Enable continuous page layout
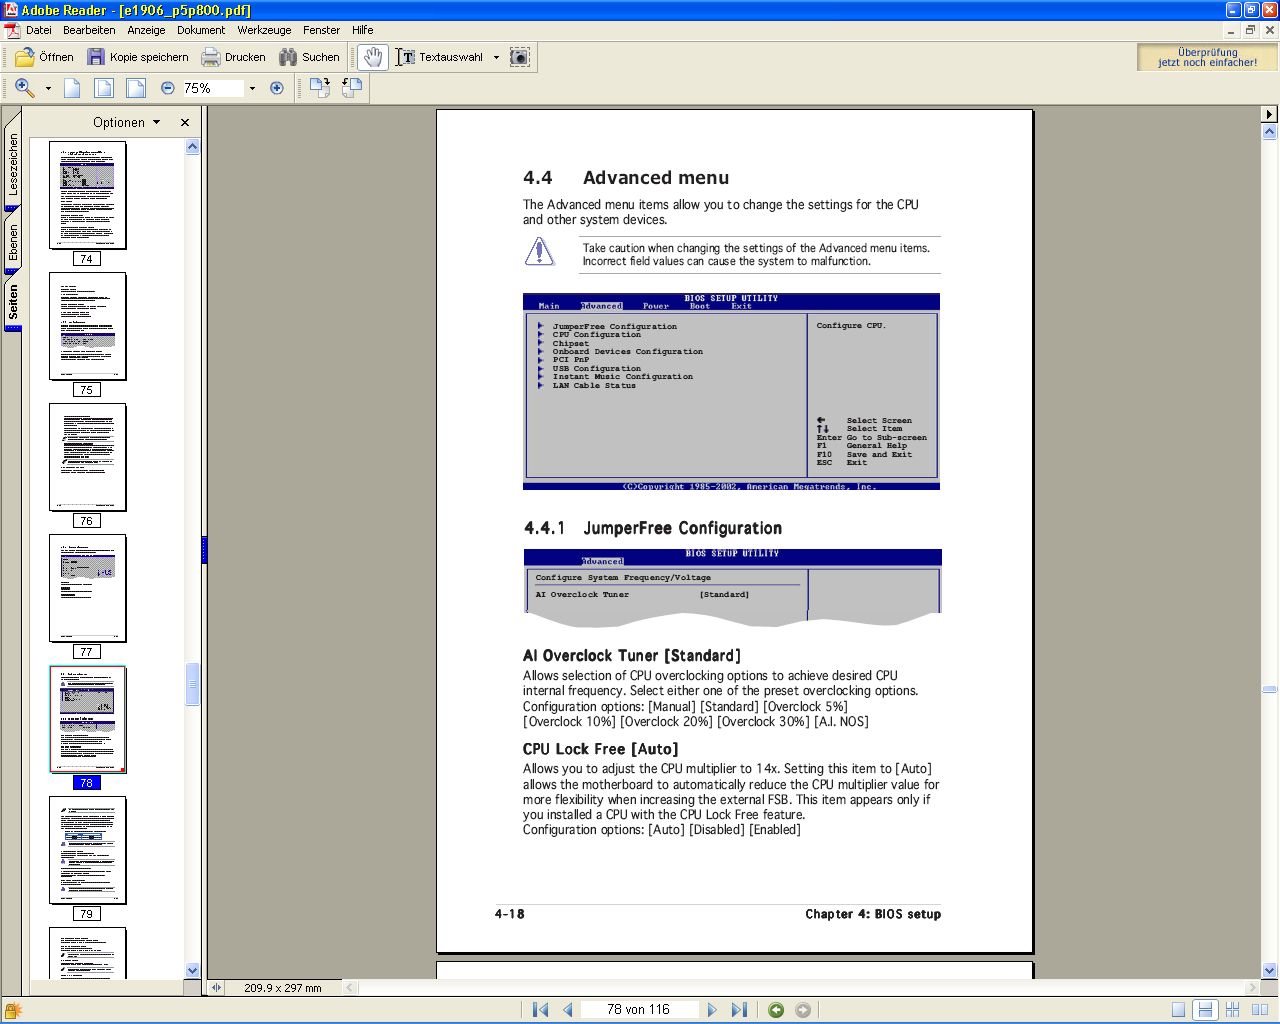 [x=1205, y=1010]
